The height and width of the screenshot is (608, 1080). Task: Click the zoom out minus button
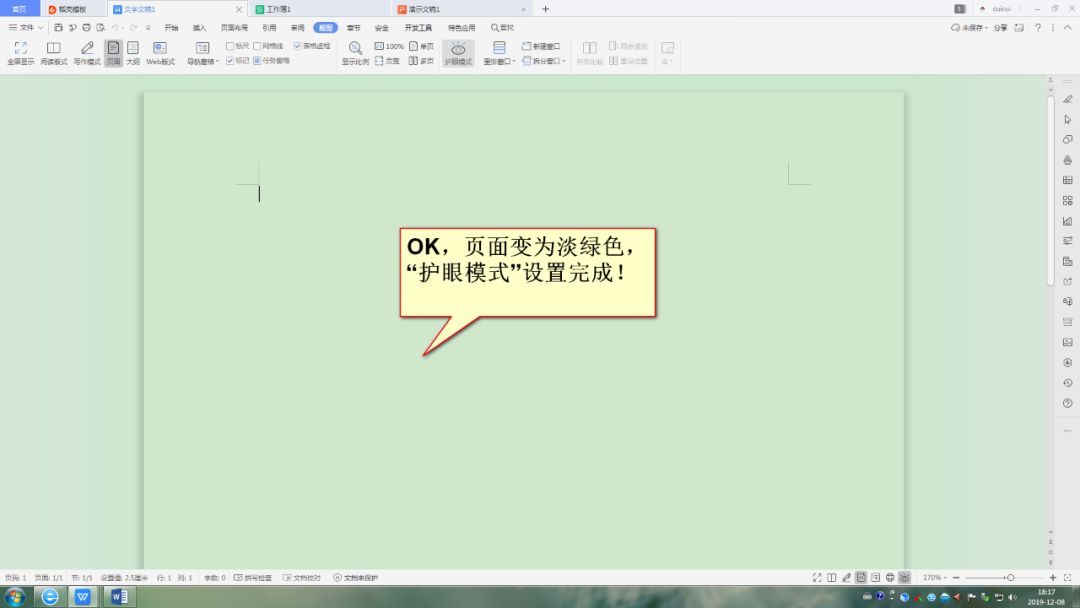pyautogui.click(x=956, y=578)
